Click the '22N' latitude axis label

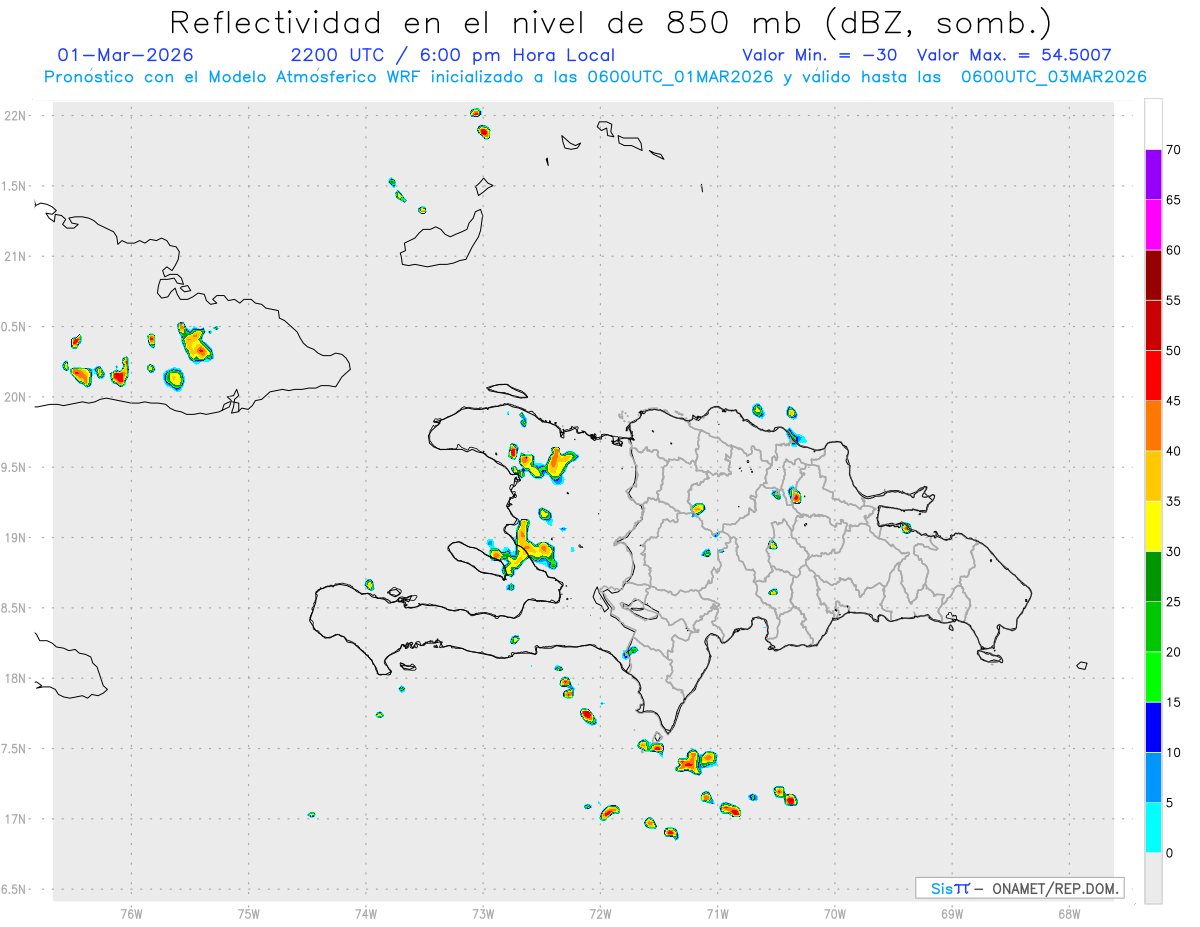click(x=17, y=116)
